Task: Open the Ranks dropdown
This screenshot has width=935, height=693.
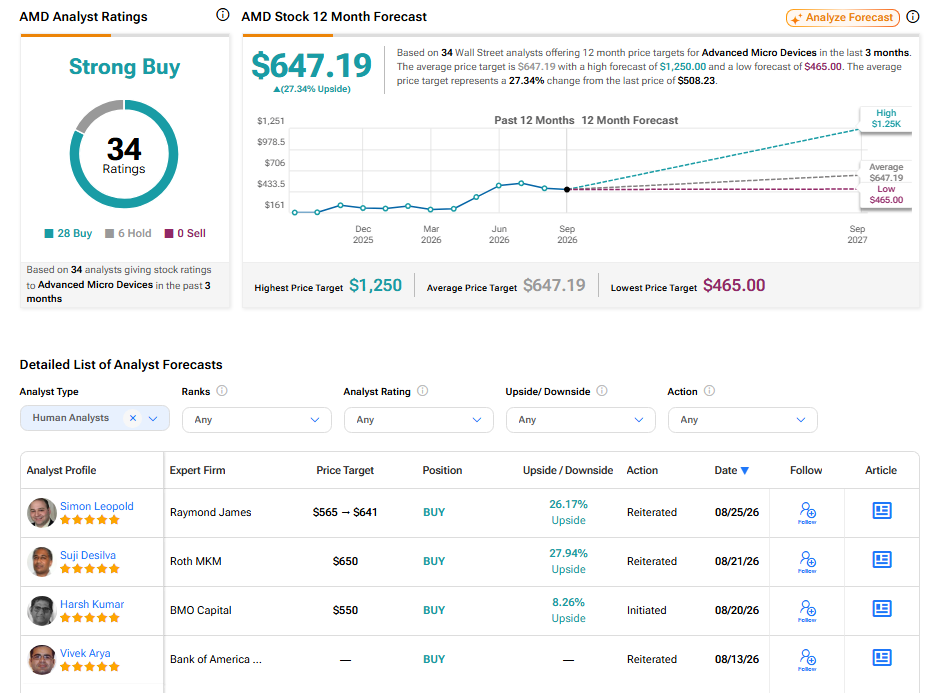Action: [x=256, y=420]
